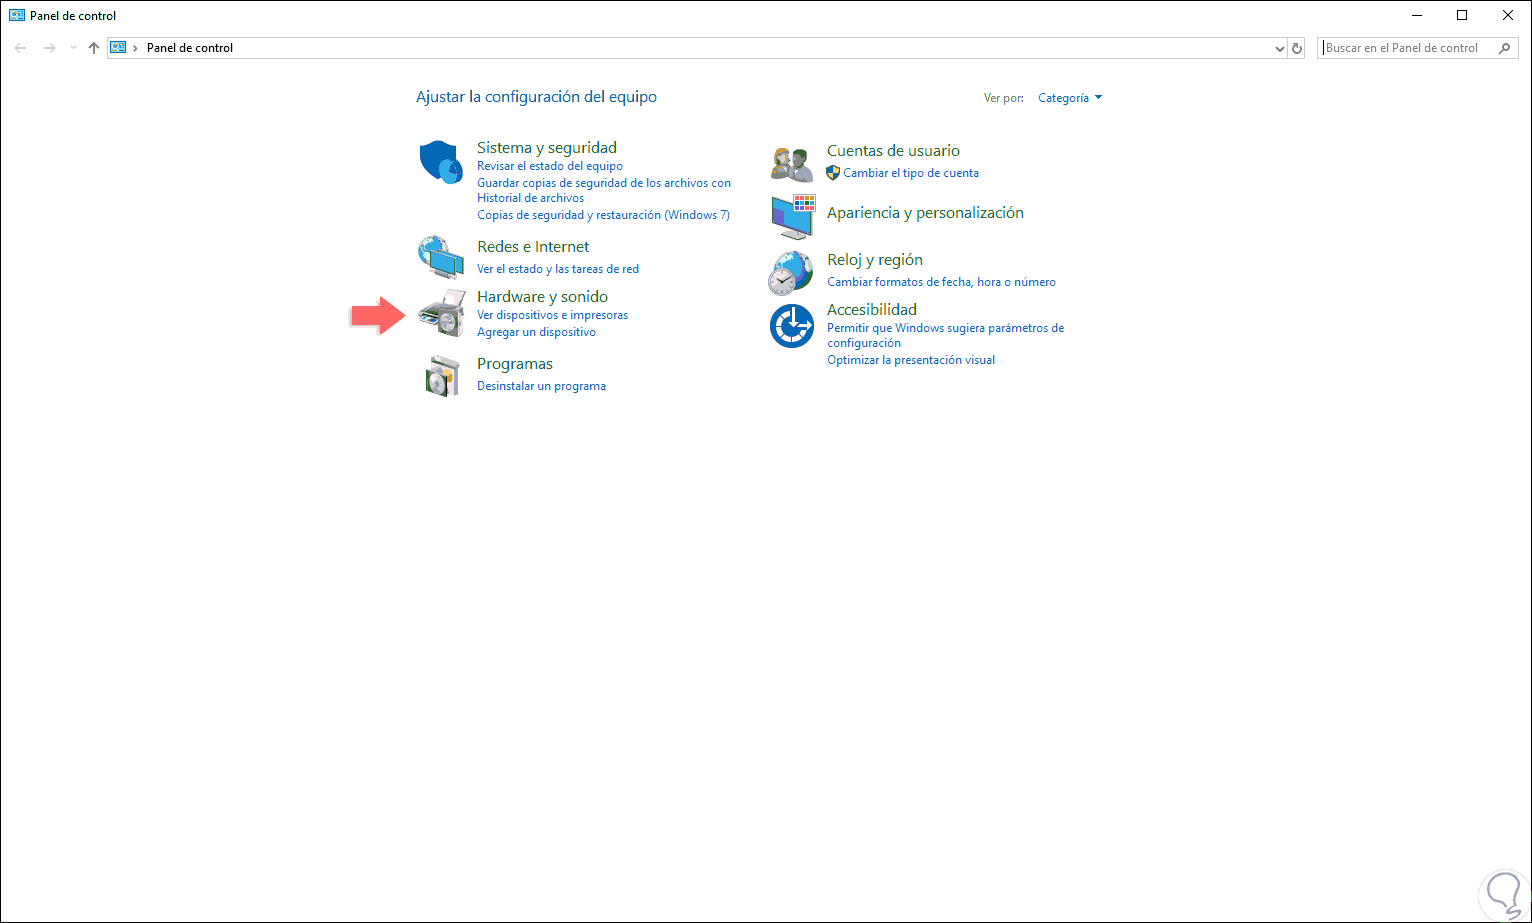Click Revisar el estado del equipo
This screenshot has height=923, width=1532.
[x=550, y=166]
